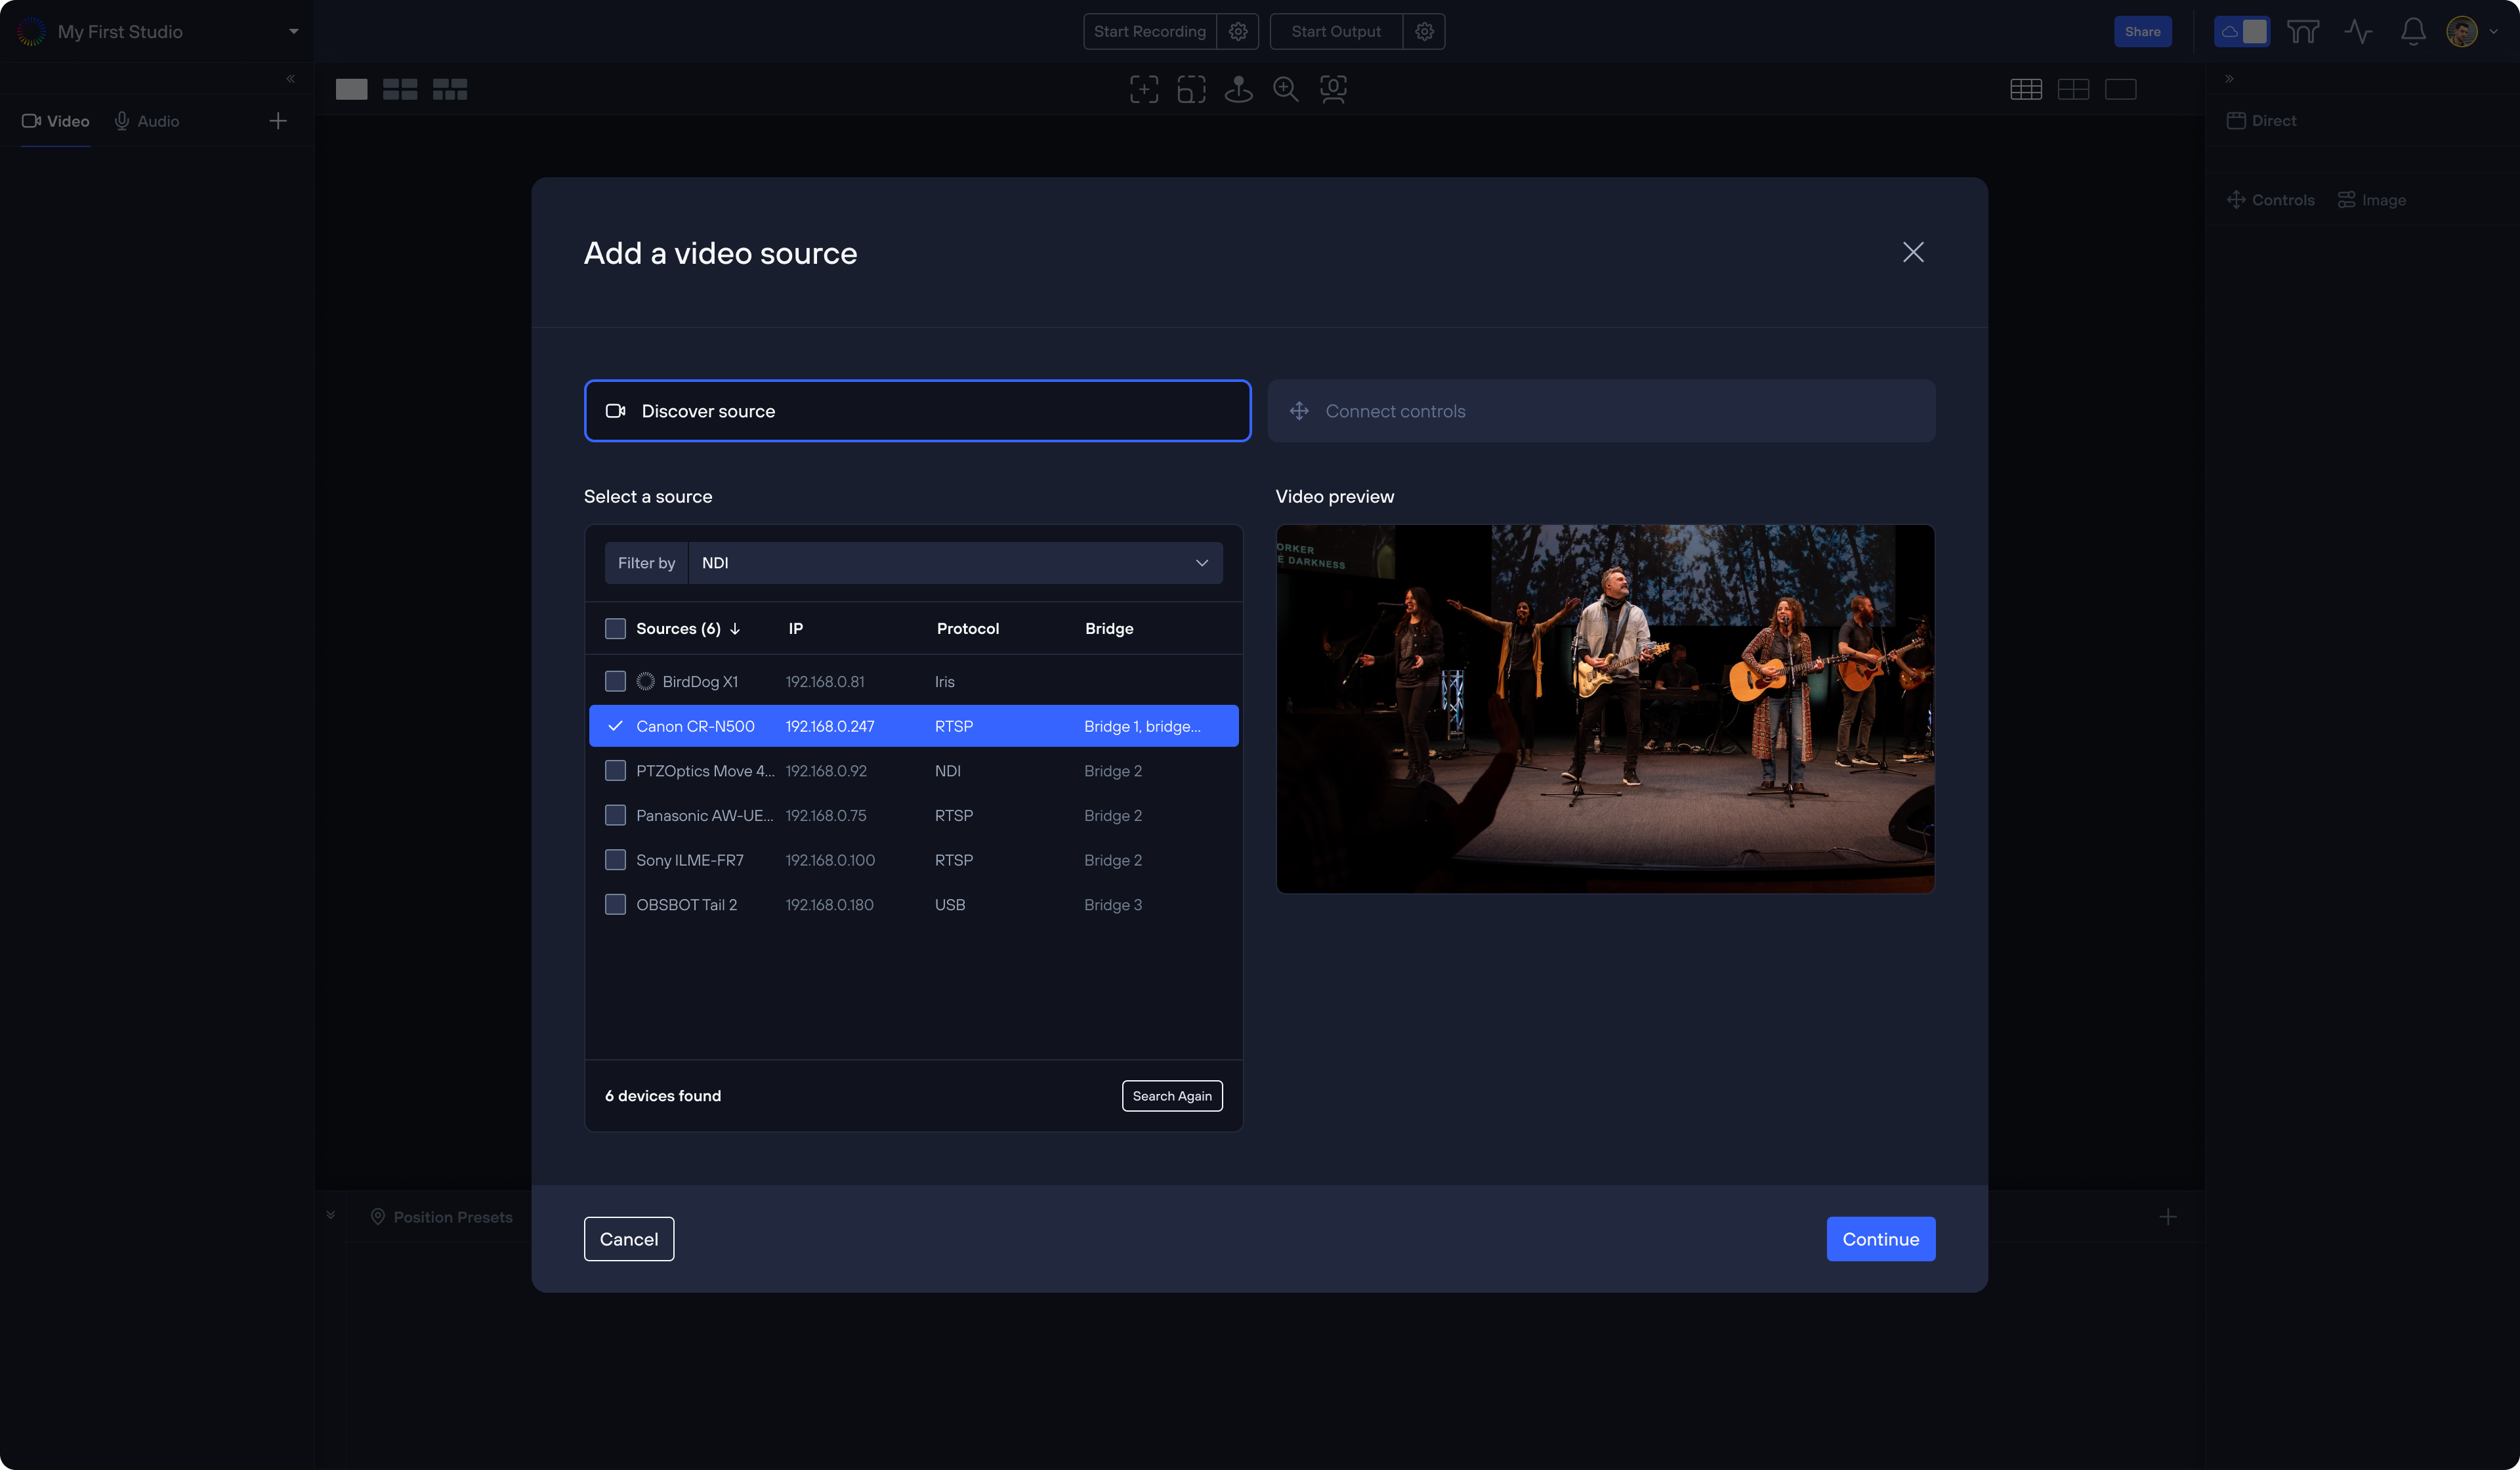Click the video preview thumbnail
Viewport: 2520px width, 1470px height.
(x=1605, y=709)
